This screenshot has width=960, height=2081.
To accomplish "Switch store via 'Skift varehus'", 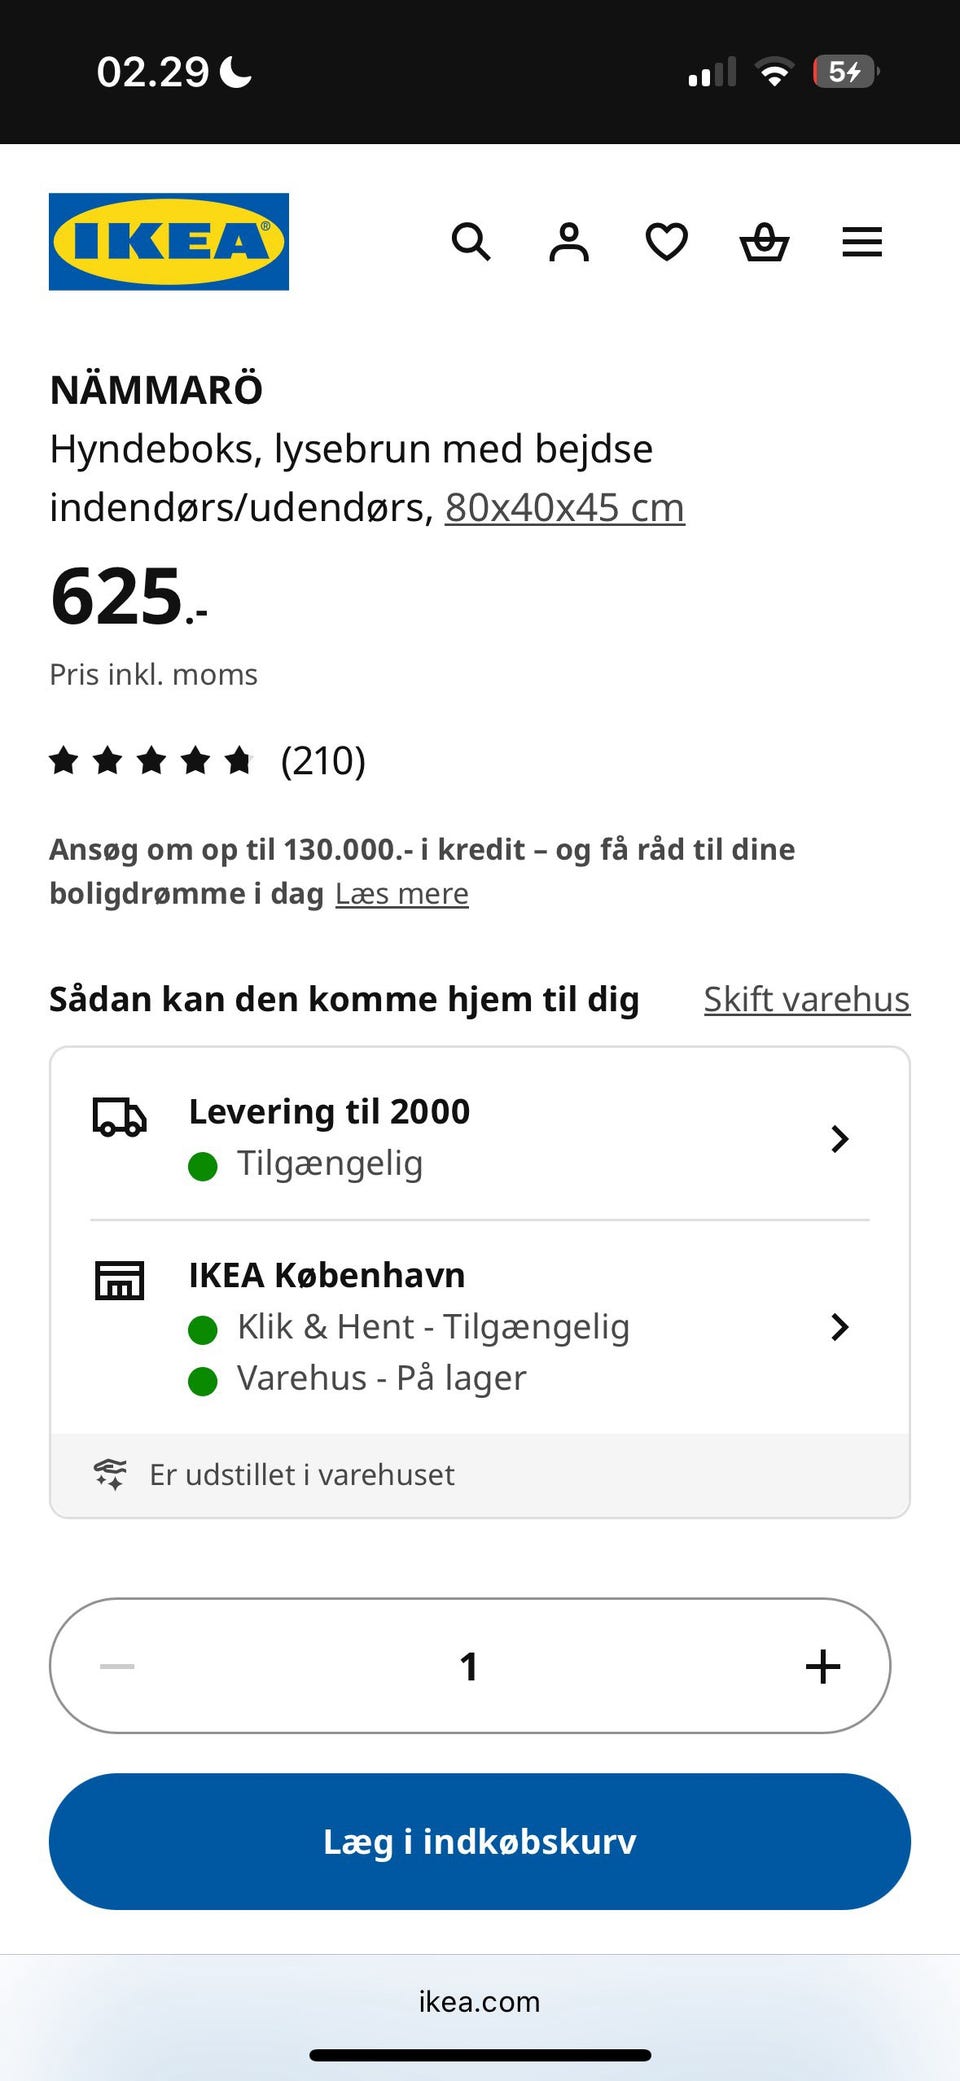I will pyautogui.click(x=805, y=998).
